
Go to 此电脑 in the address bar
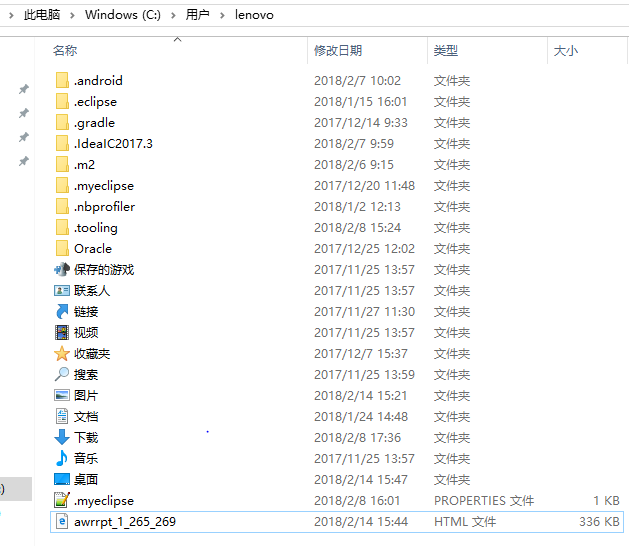pyautogui.click(x=42, y=15)
